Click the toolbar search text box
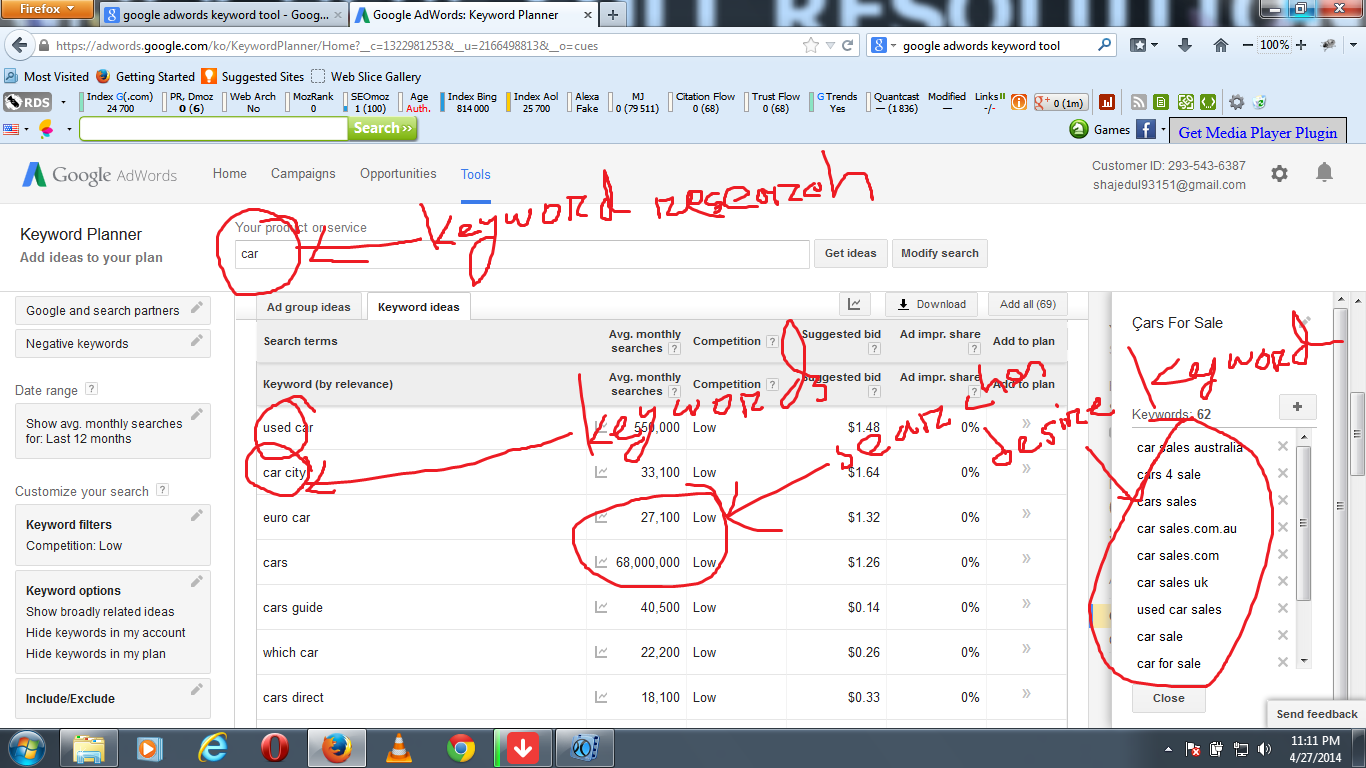This screenshot has height=768, width=1366. coord(214,129)
